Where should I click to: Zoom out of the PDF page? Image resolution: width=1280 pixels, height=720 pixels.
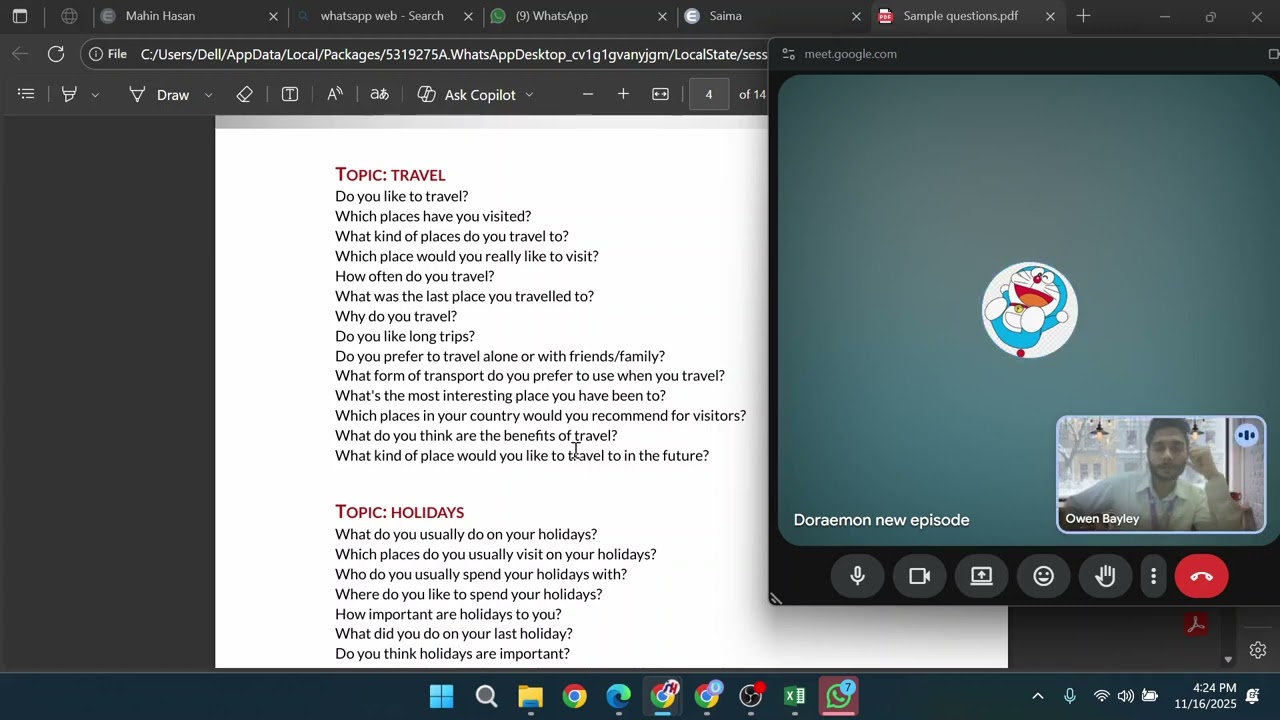[x=588, y=94]
